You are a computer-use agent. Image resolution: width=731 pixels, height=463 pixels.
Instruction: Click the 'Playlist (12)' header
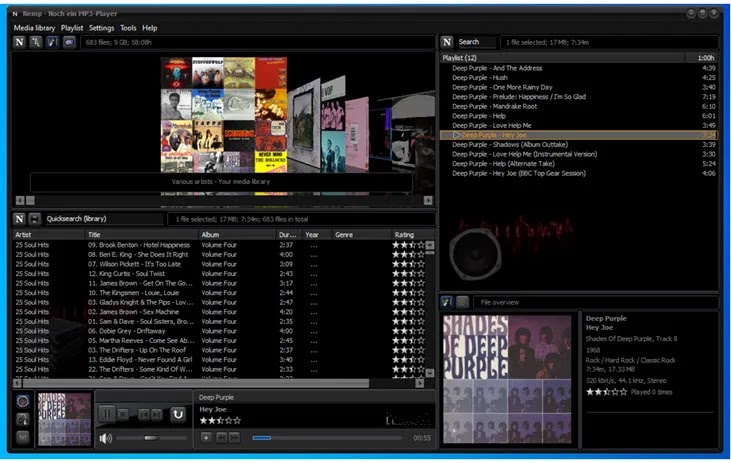(x=562, y=58)
